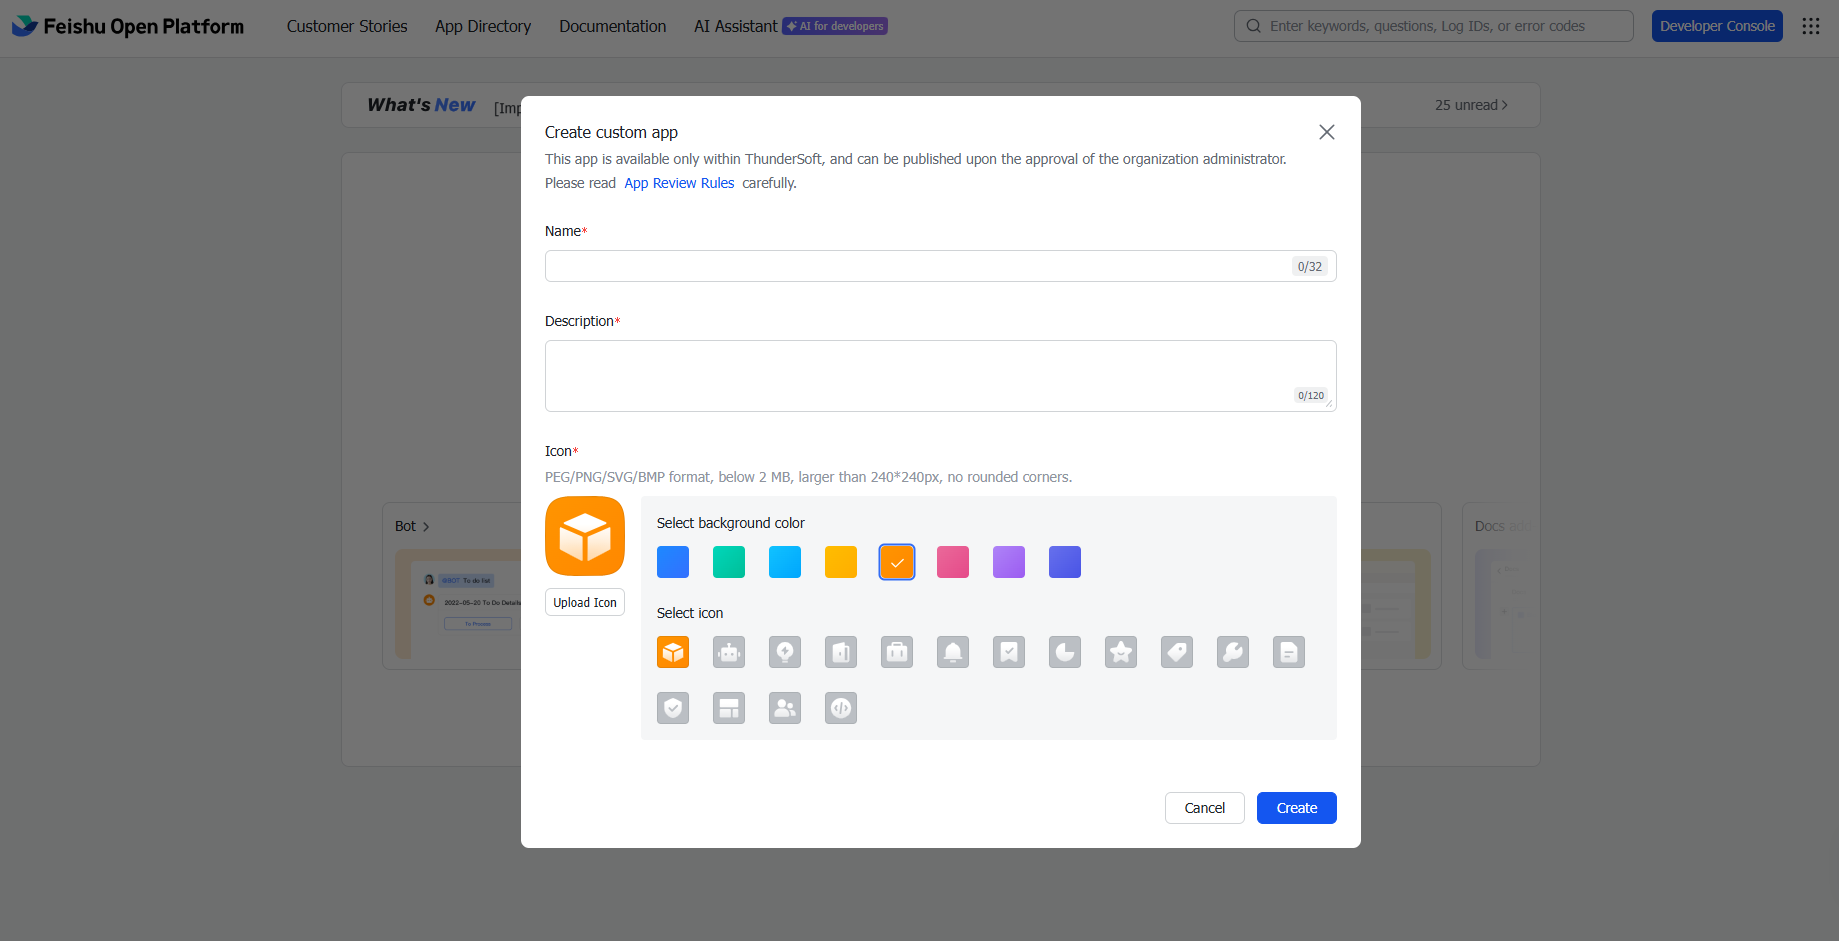Image resolution: width=1839 pixels, height=941 pixels.
Task: Select the bell notification icon
Action: point(953,653)
